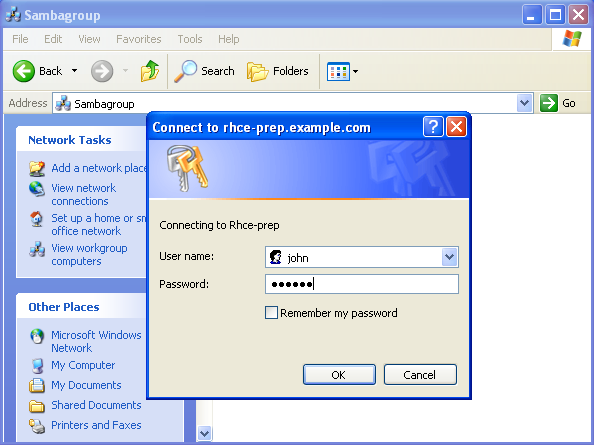Open the Favorites menu
This screenshot has height=445, width=594.
pyautogui.click(x=139, y=39)
